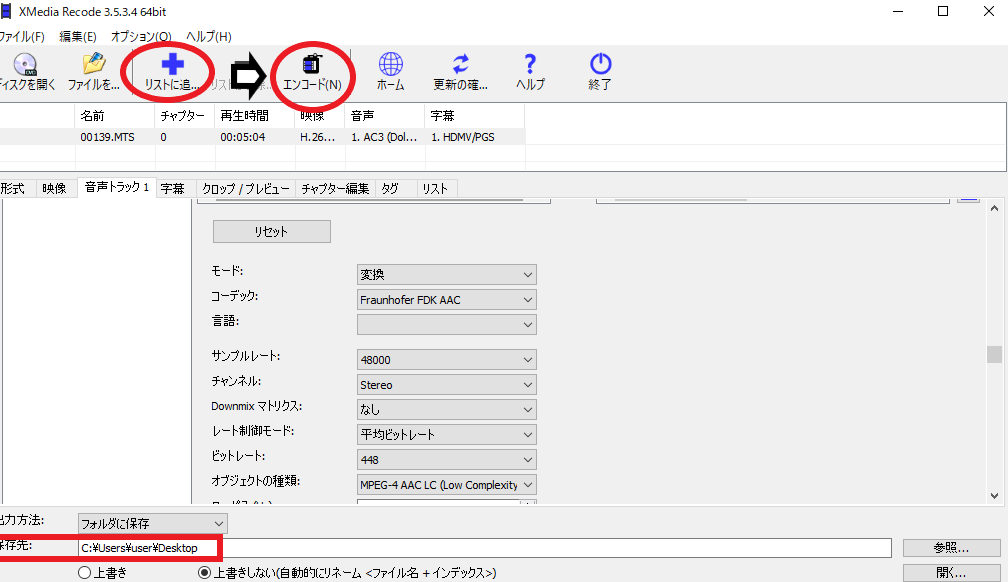The image size is (1008, 582).
Task: Click the blue plus Add to List icon
Action: click(173, 65)
